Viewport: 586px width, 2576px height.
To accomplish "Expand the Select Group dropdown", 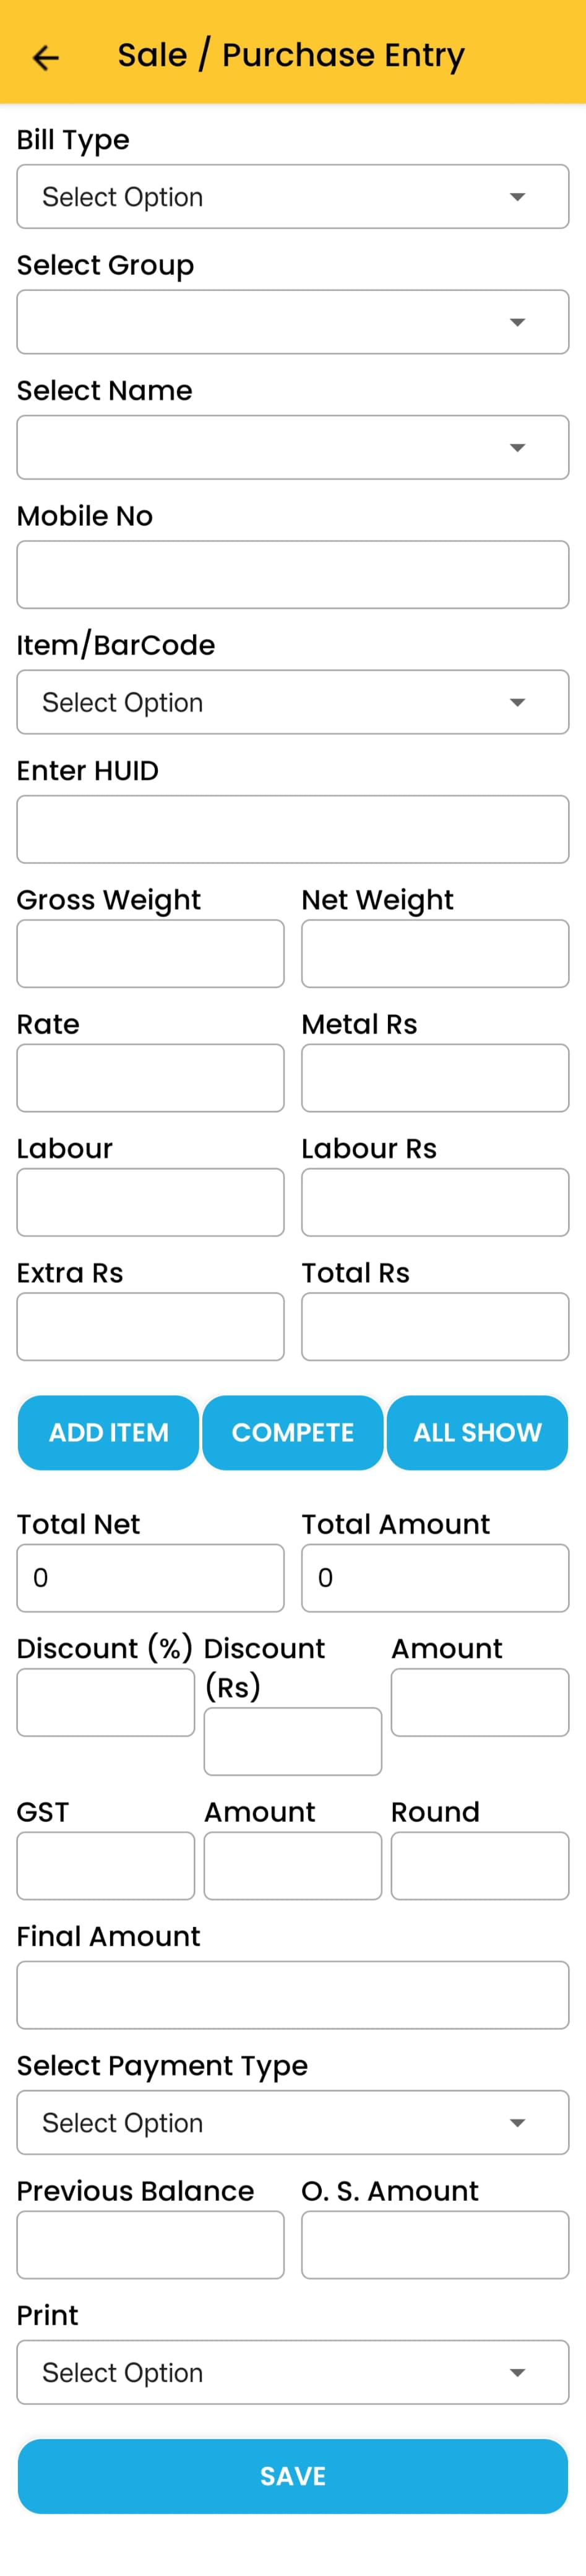I will 292,322.
